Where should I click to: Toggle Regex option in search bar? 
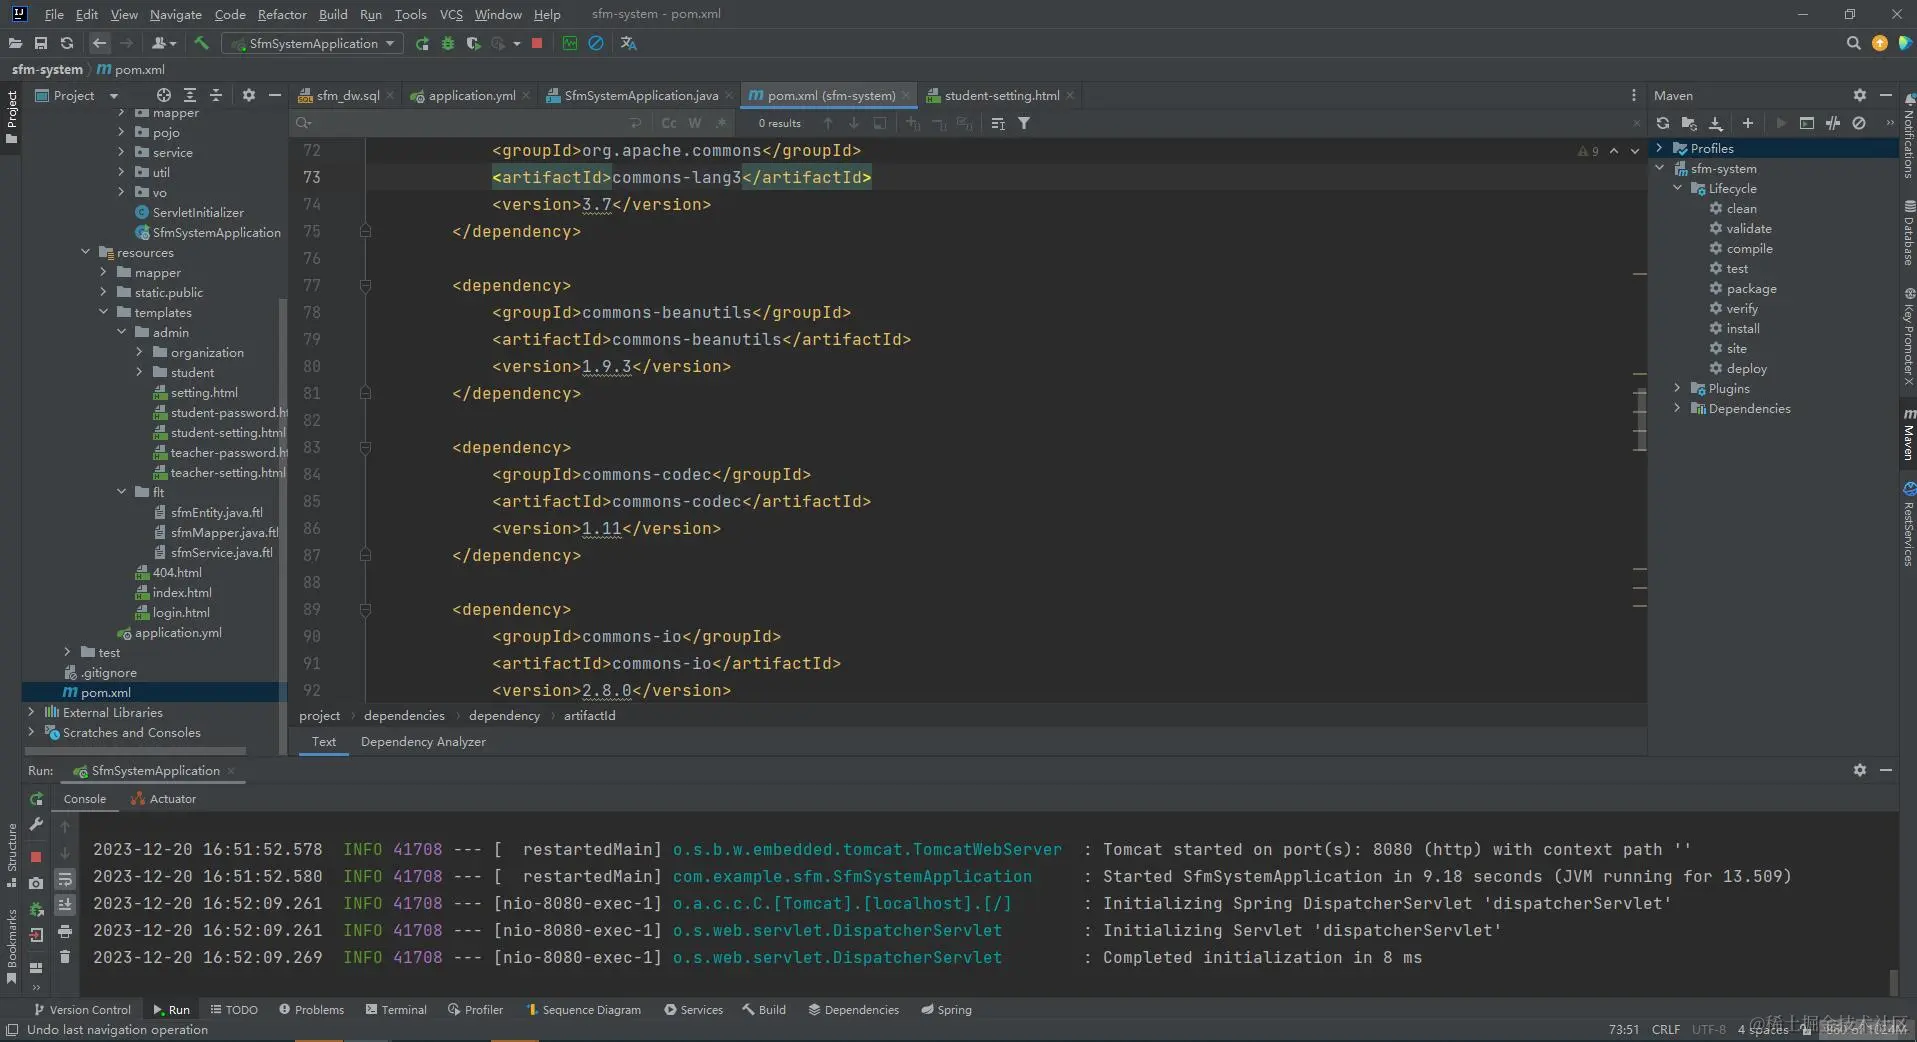[x=721, y=123]
